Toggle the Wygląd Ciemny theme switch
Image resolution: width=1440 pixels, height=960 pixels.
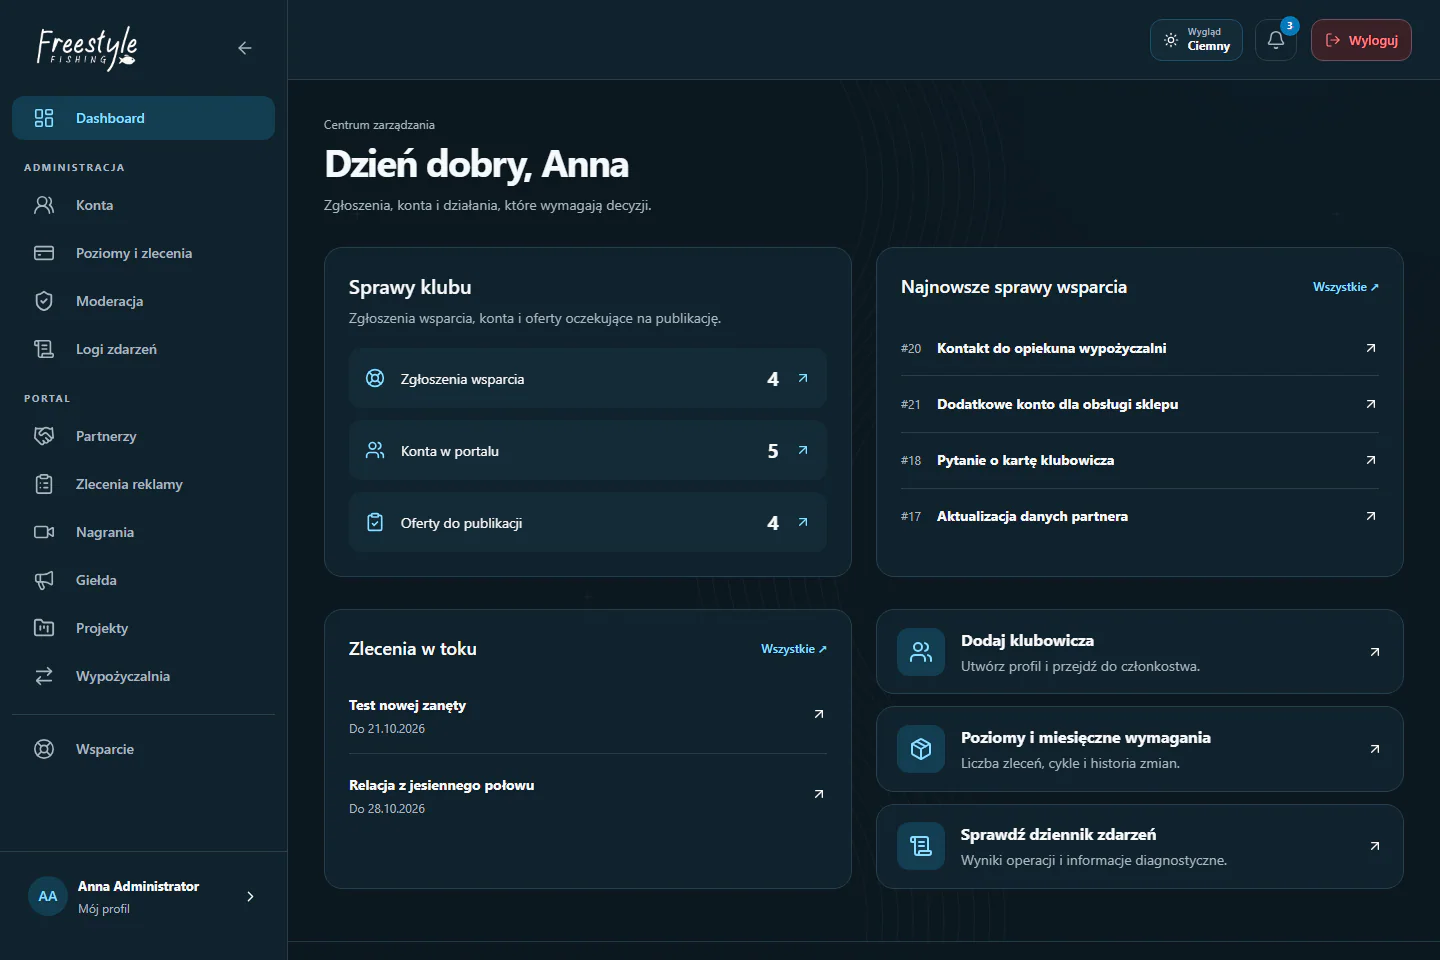click(1196, 40)
